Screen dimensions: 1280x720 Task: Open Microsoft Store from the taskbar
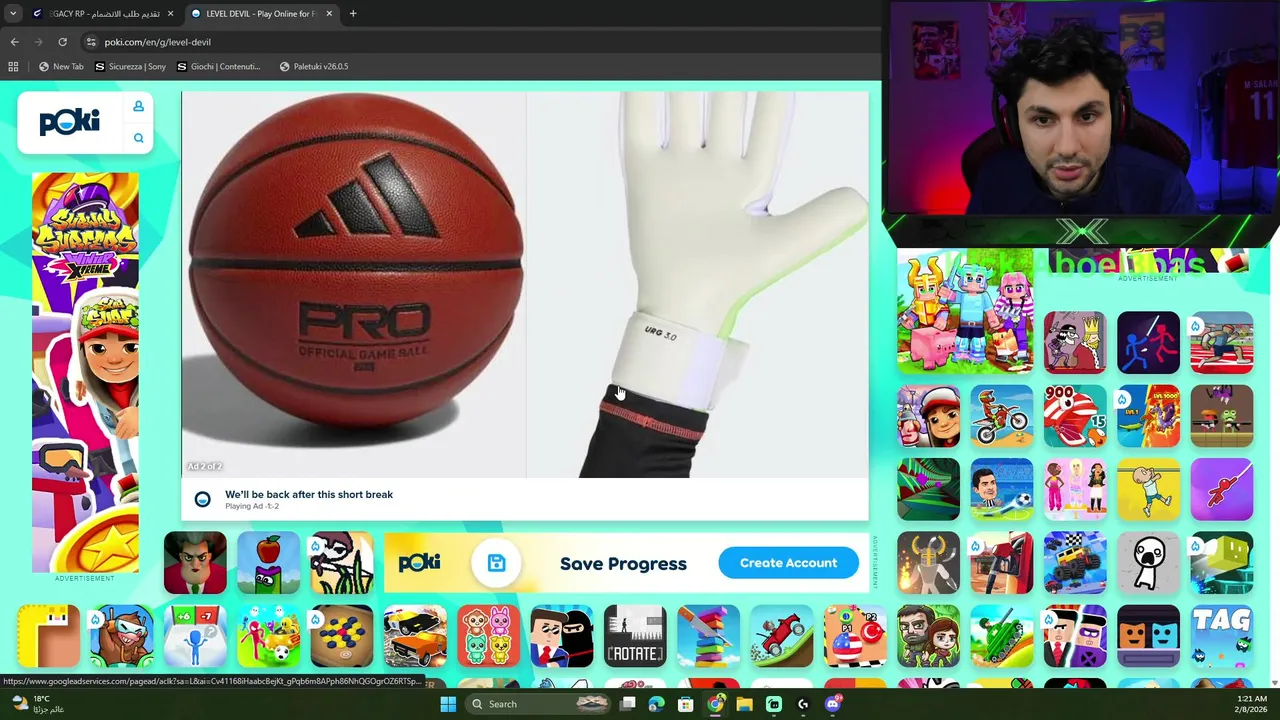point(686,704)
